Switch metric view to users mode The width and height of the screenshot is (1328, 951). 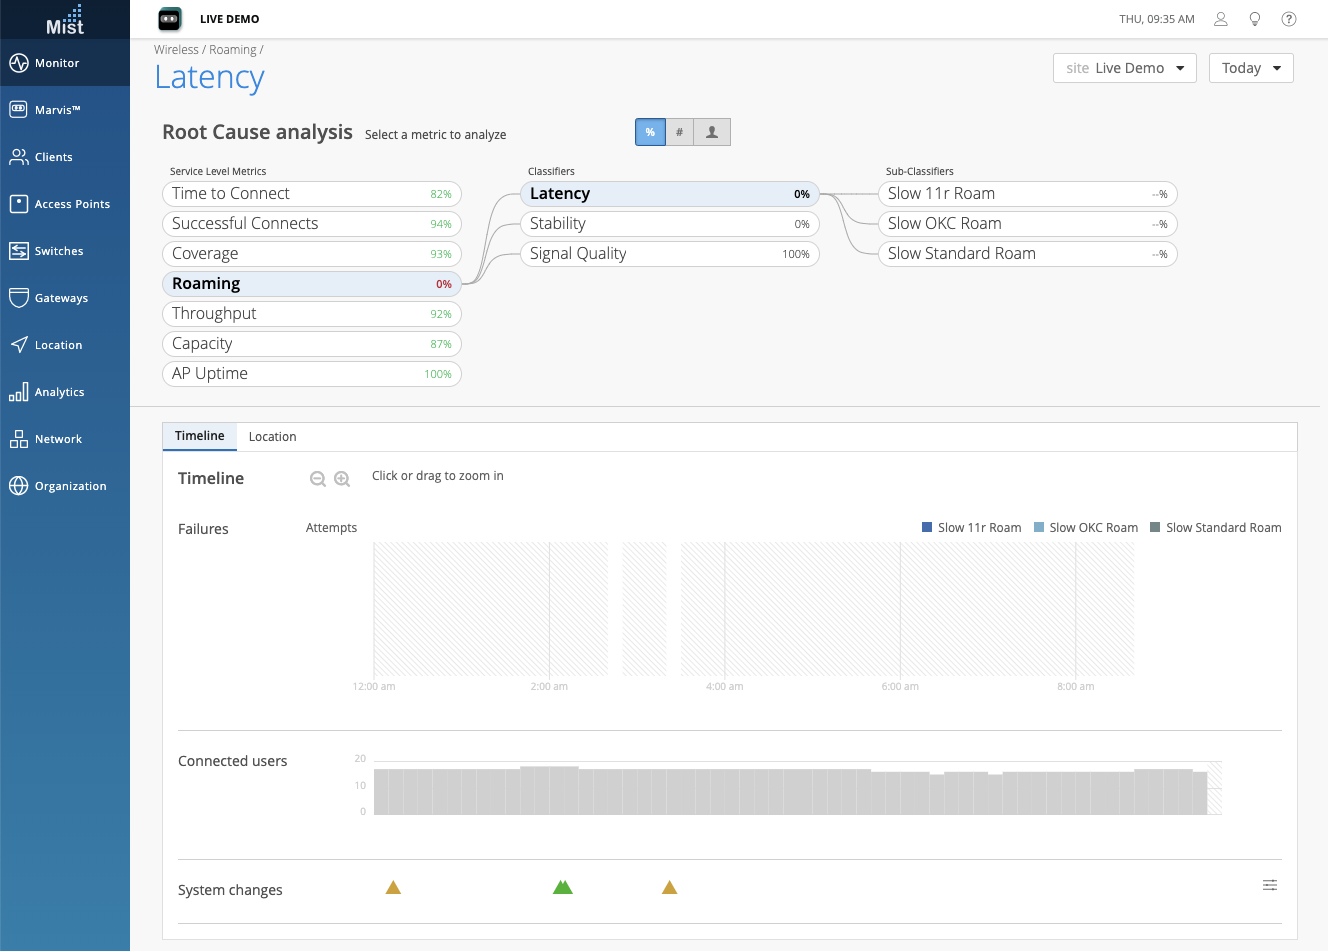click(x=712, y=132)
